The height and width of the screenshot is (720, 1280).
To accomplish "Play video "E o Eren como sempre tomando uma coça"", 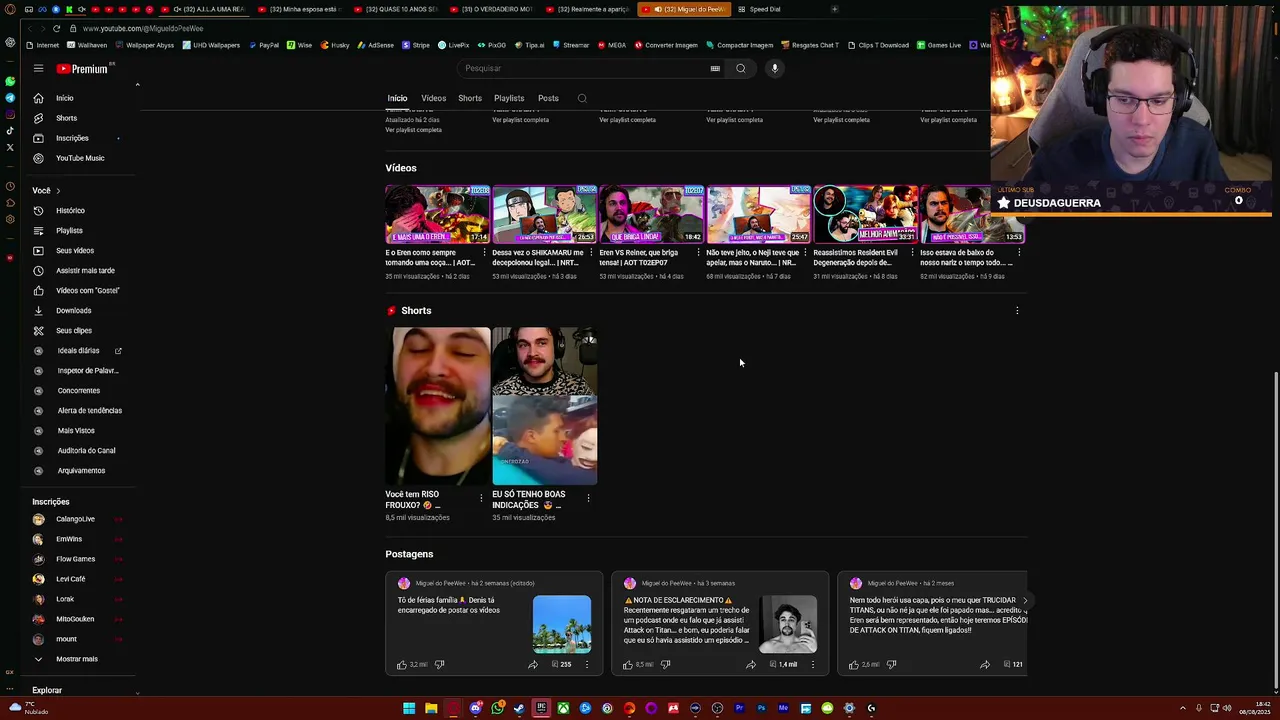I will (438, 215).
